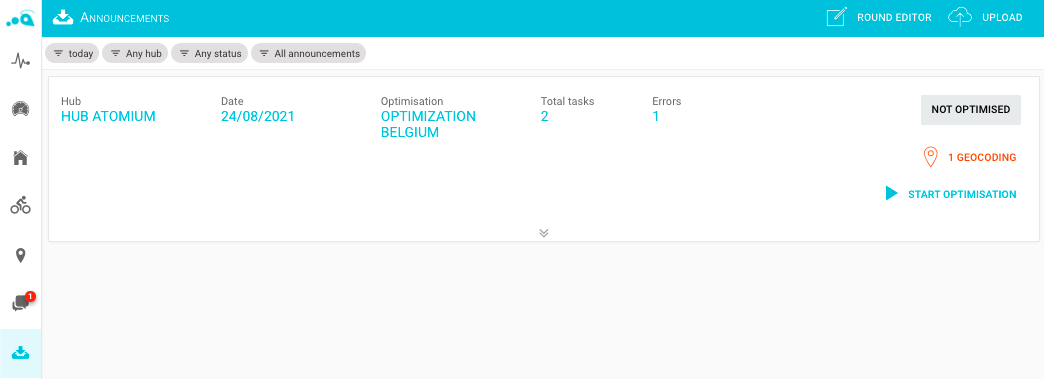The image size is (1044, 379).
Task: Click the Upload text button
Action: click(1002, 18)
